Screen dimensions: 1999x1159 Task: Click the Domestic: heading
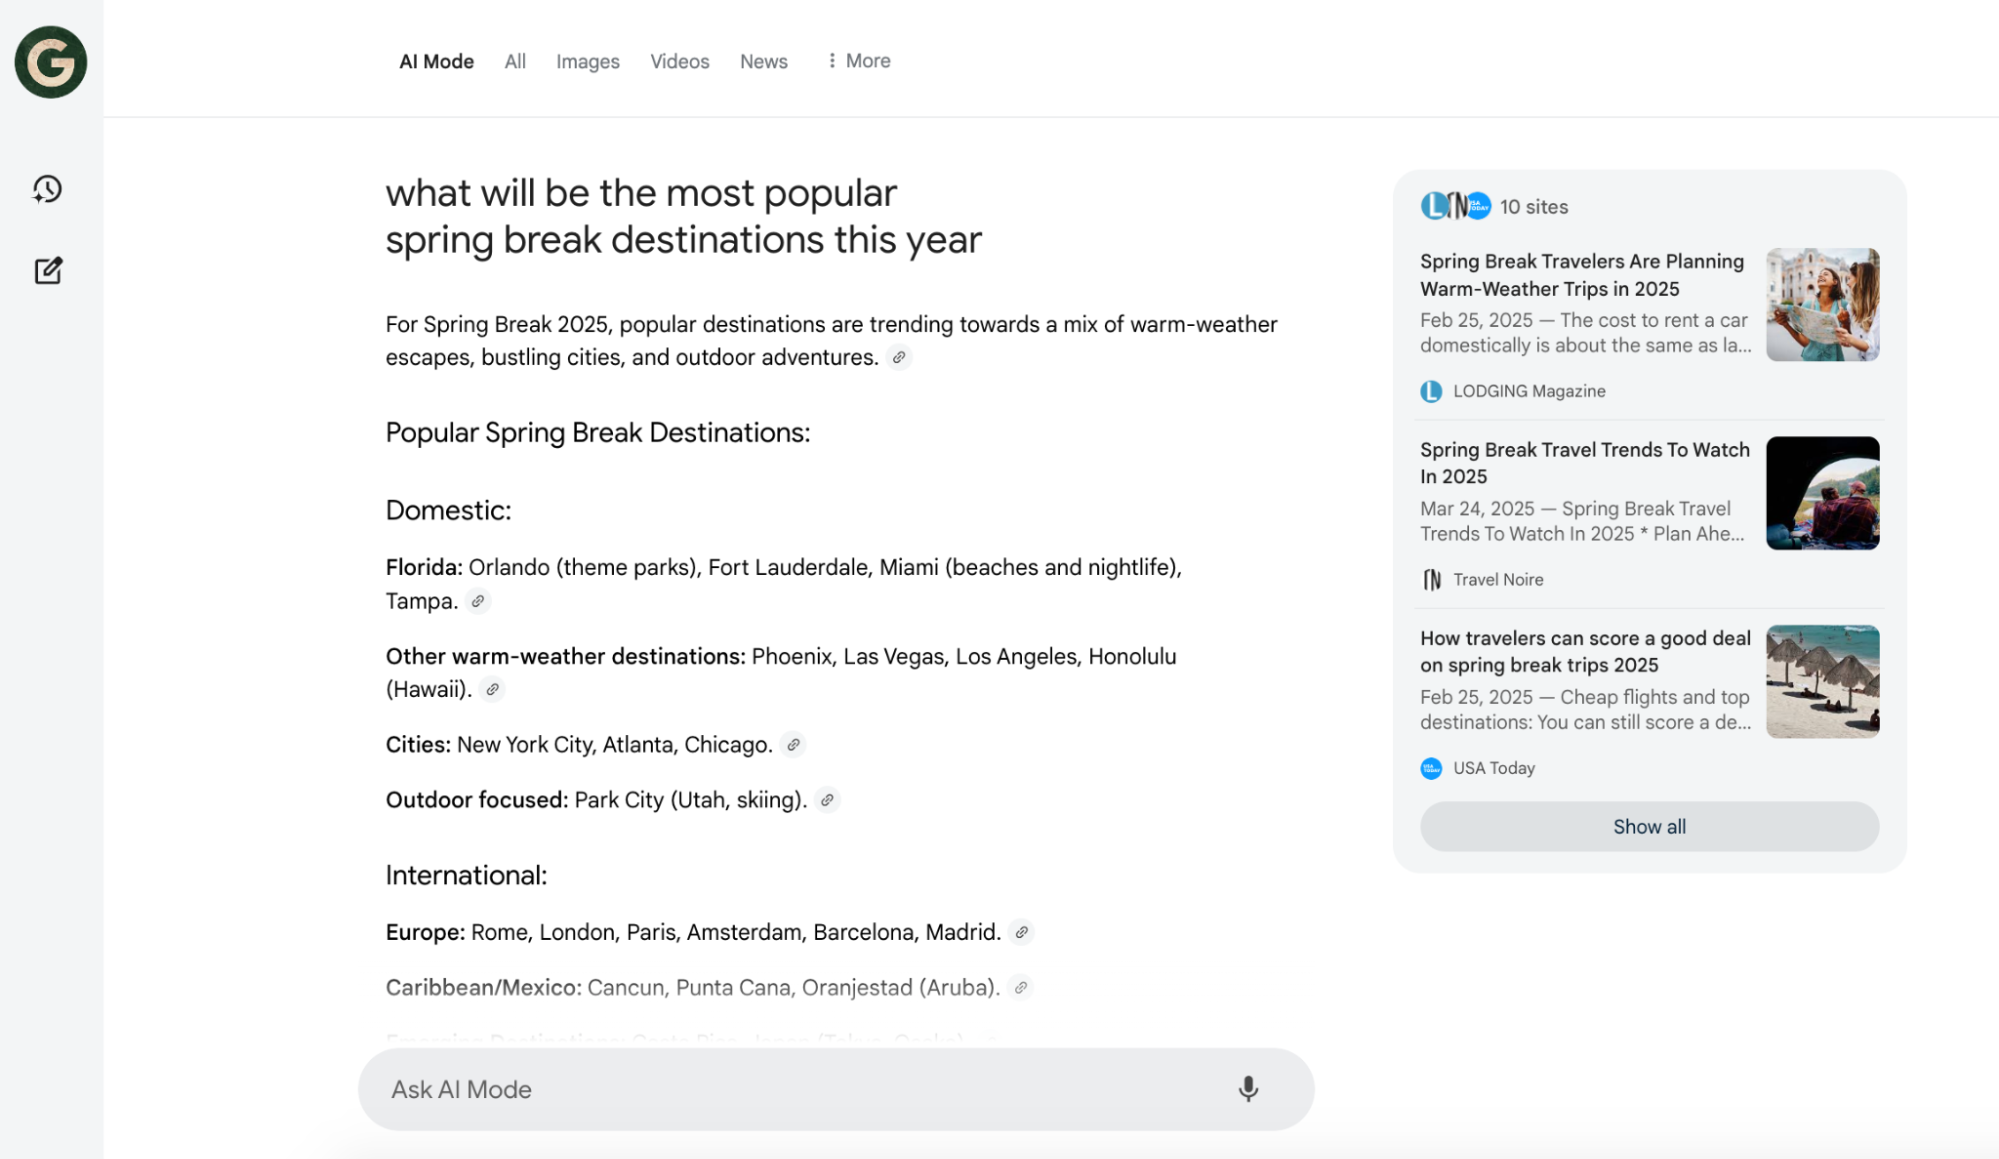[448, 510]
